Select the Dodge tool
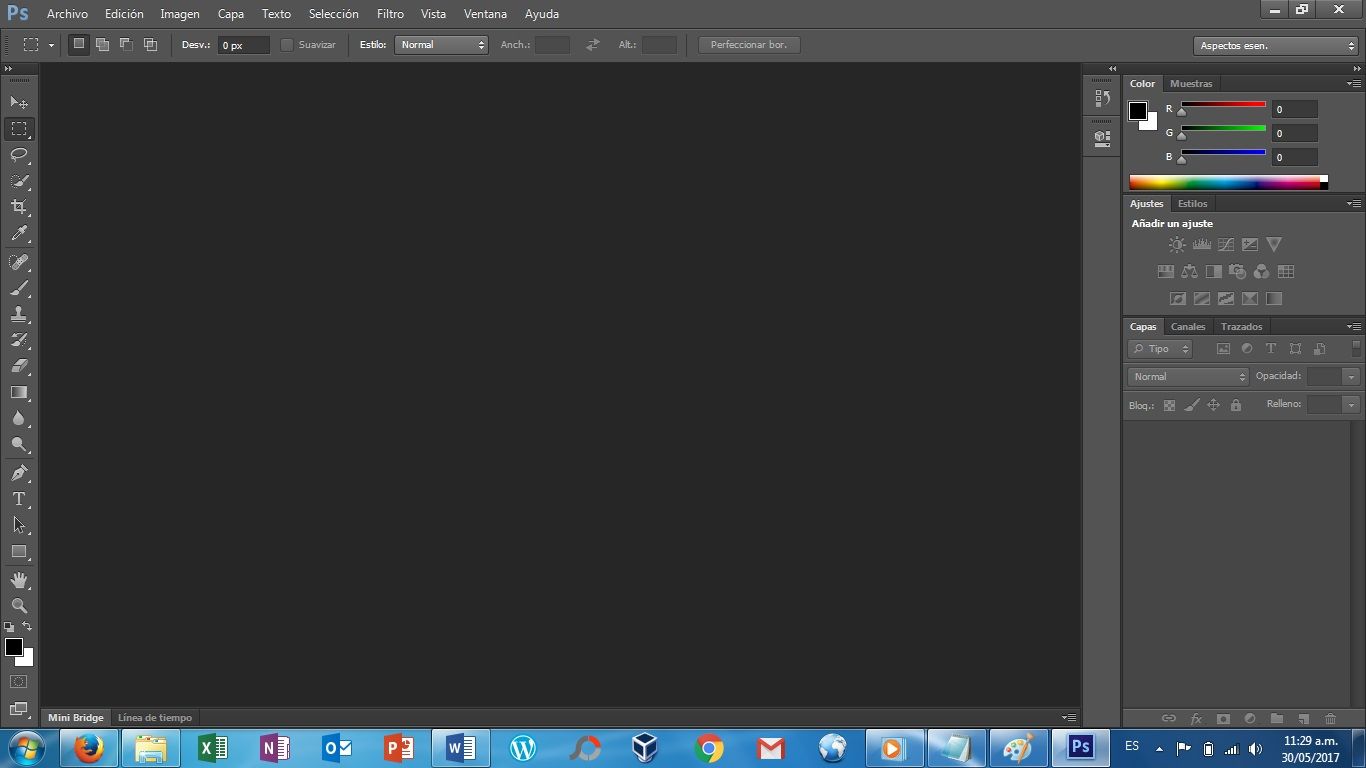Image resolution: width=1366 pixels, height=768 pixels. [19, 444]
